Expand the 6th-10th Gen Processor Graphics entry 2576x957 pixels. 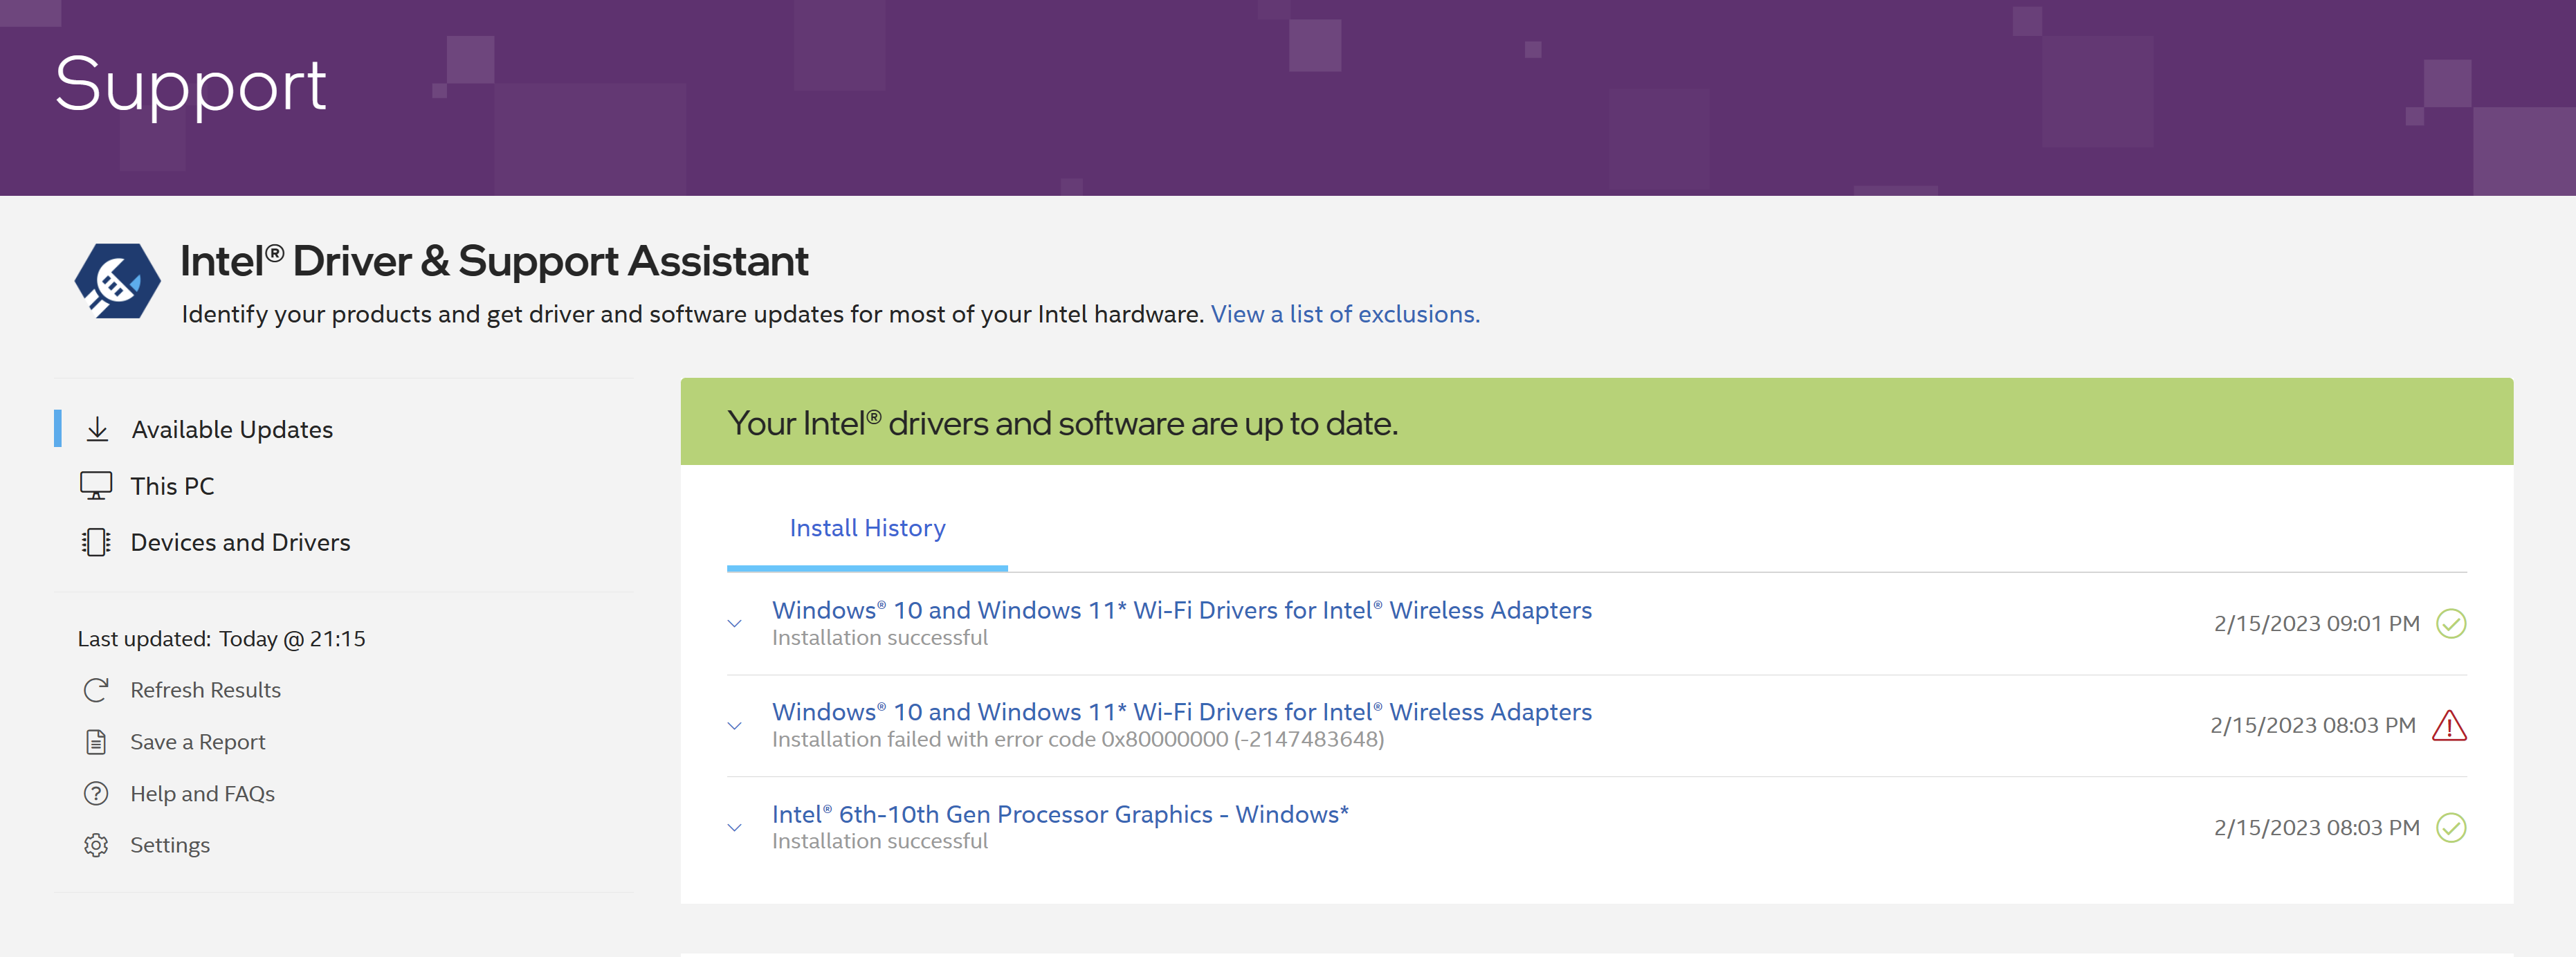click(x=735, y=828)
